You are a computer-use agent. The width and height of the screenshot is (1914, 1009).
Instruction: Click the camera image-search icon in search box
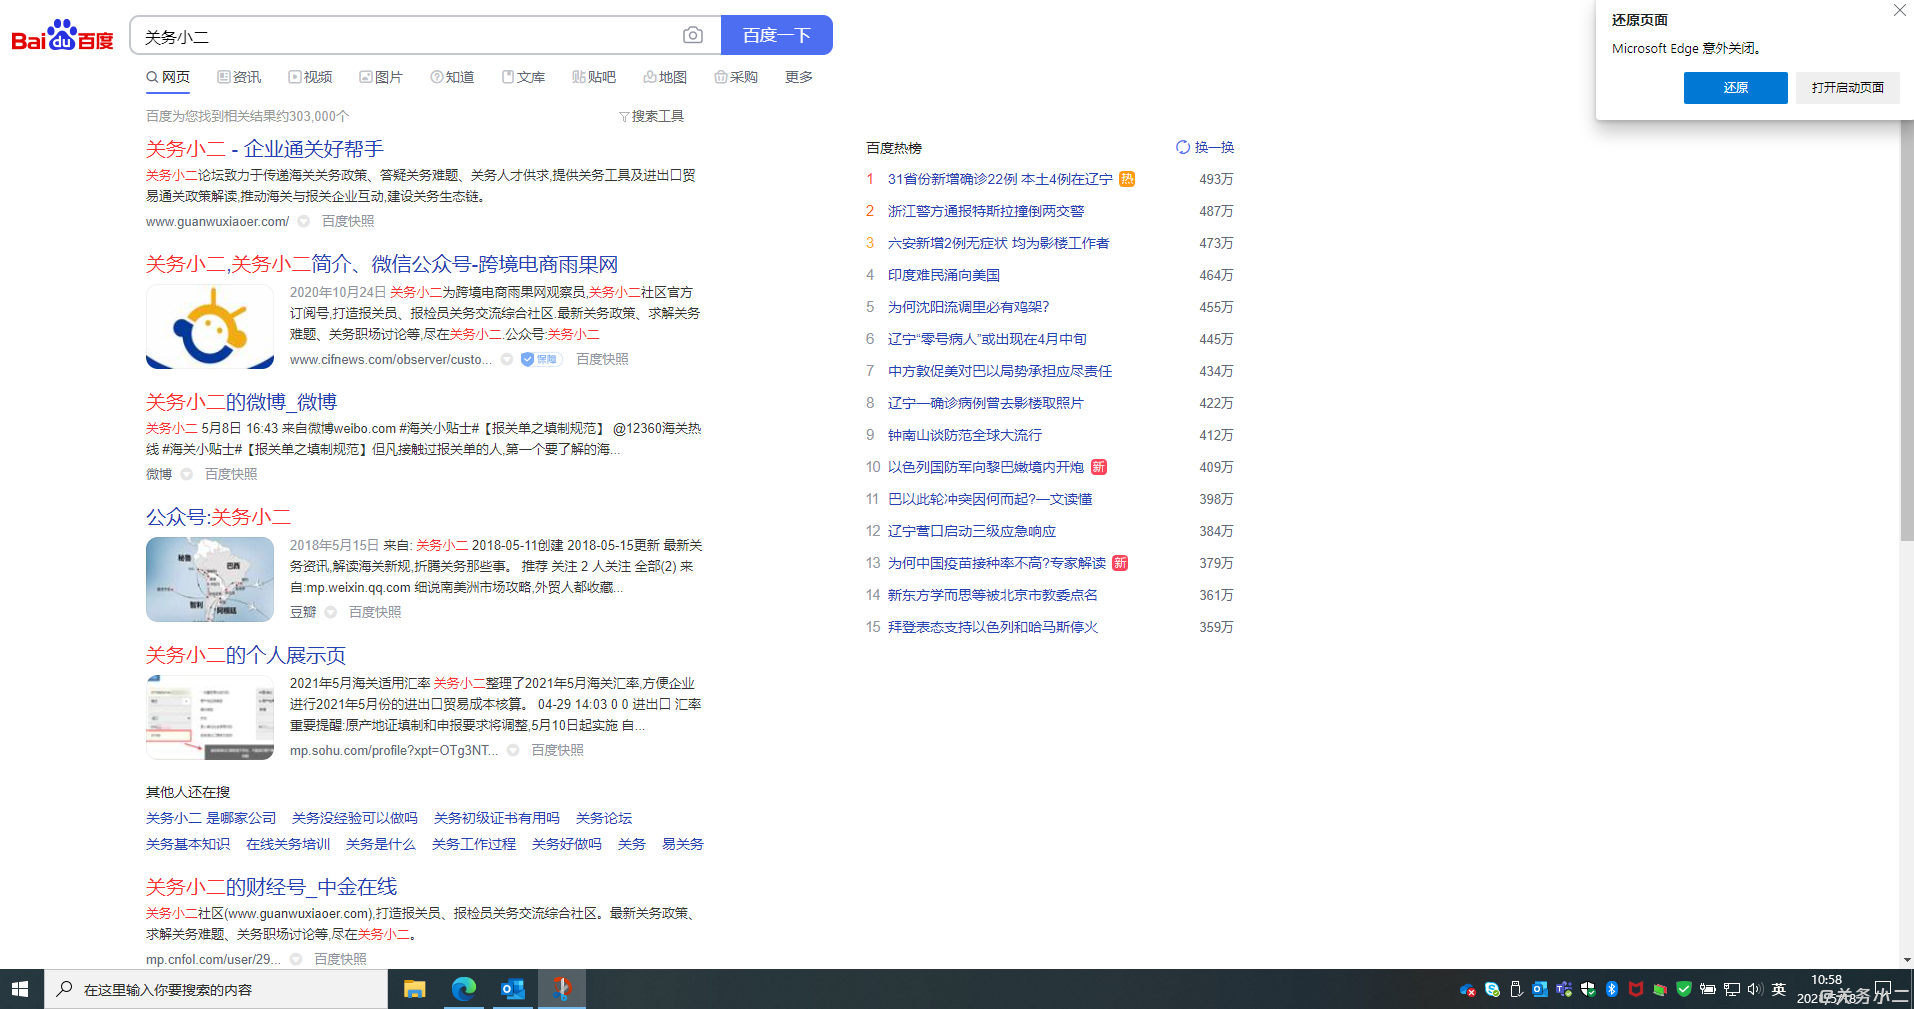(692, 36)
